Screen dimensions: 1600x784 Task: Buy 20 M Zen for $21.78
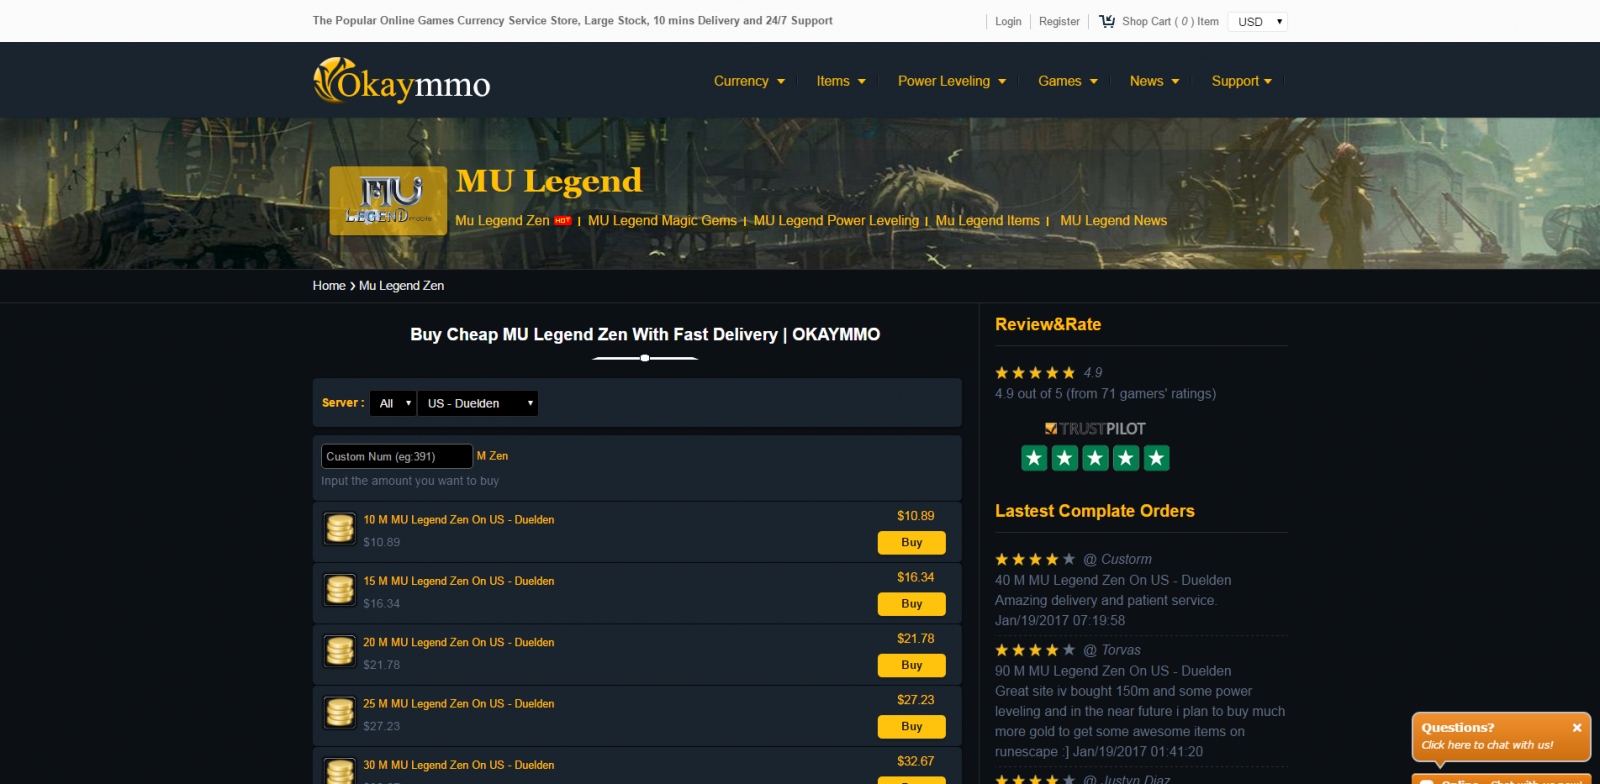pyautogui.click(x=912, y=665)
